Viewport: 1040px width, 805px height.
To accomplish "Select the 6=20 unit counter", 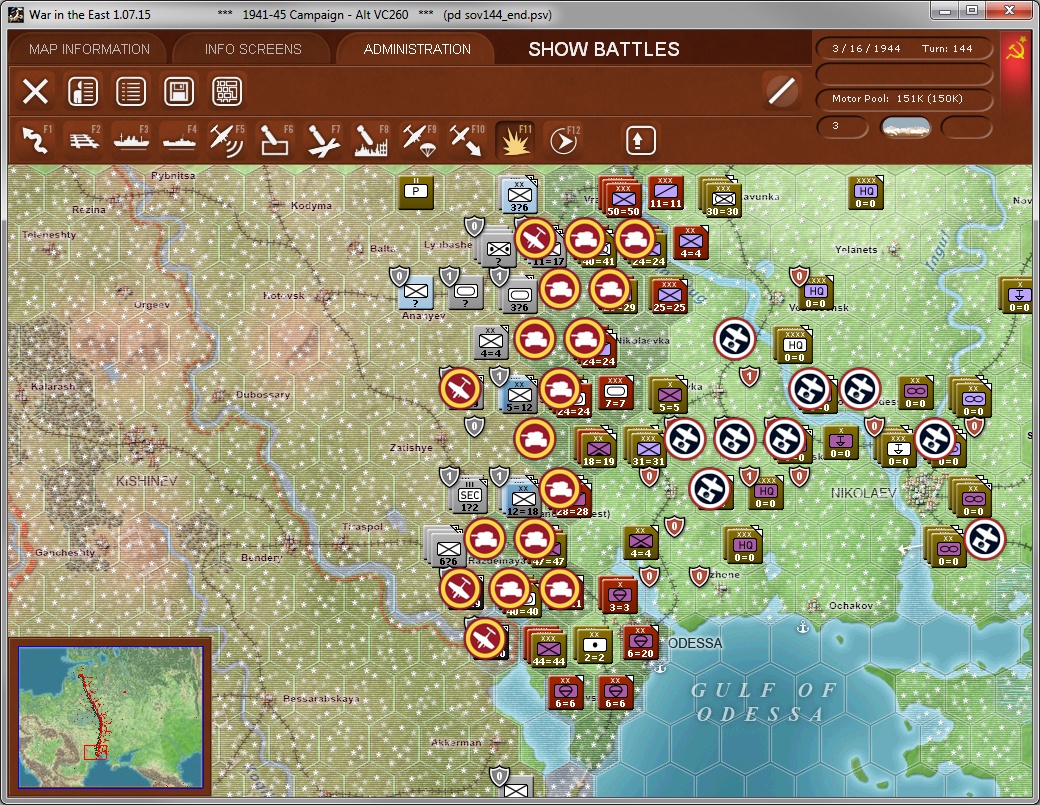I will click(640, 642).
